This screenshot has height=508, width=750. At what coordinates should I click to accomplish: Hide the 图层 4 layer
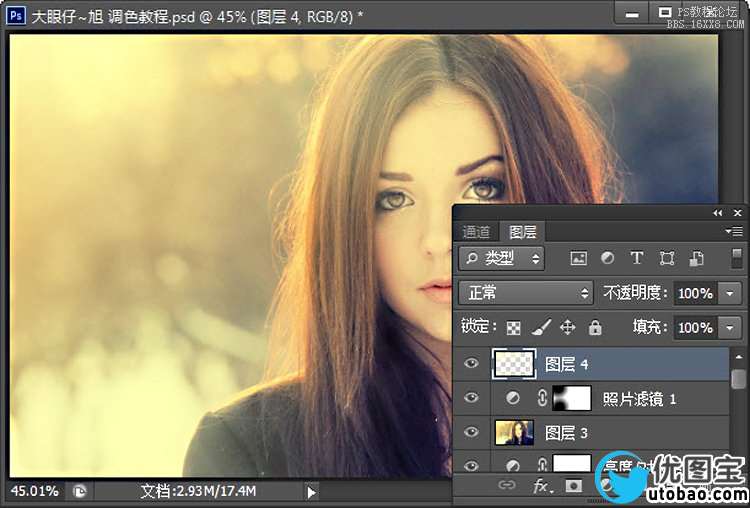(x=471, y=364)
